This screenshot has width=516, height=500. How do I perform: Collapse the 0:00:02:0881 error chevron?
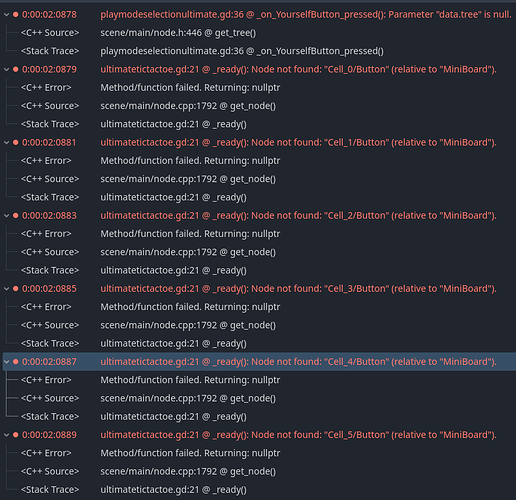point(6,142)
